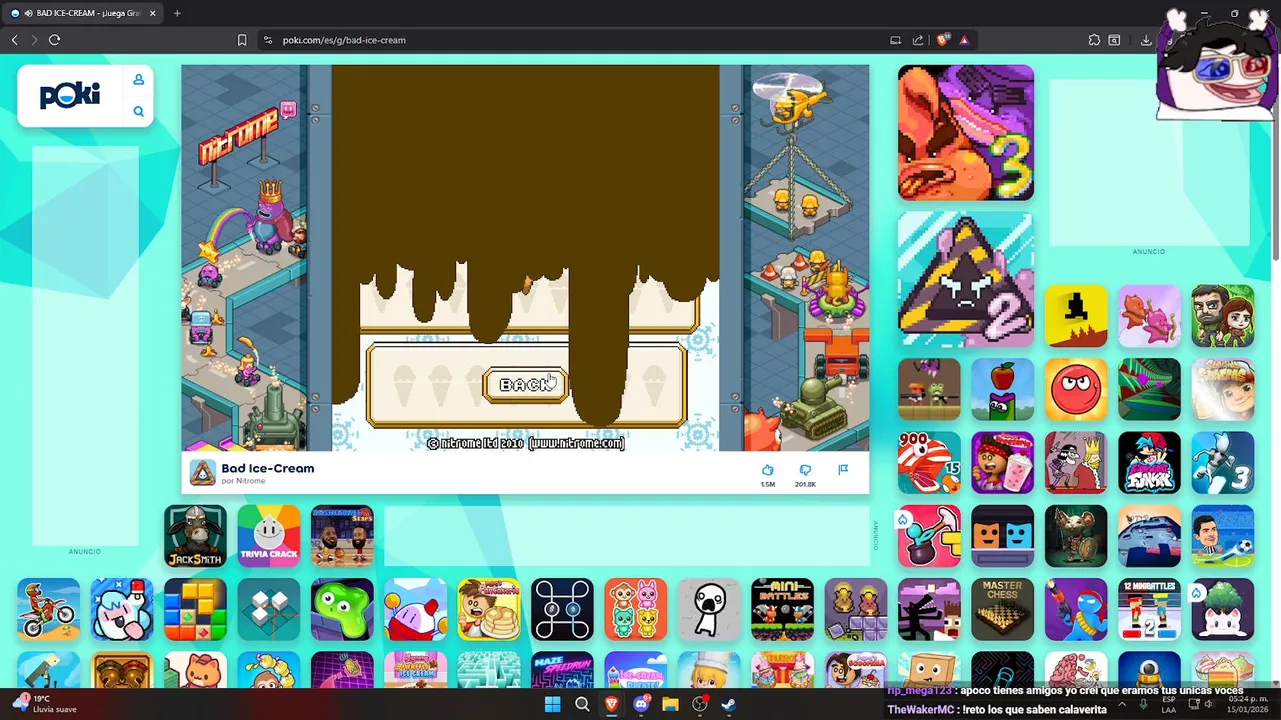The width and height of the screenshot is (1281, 720).
Task: Open a new browser tab
Action: pyautogui.click(x=177, y=13)
